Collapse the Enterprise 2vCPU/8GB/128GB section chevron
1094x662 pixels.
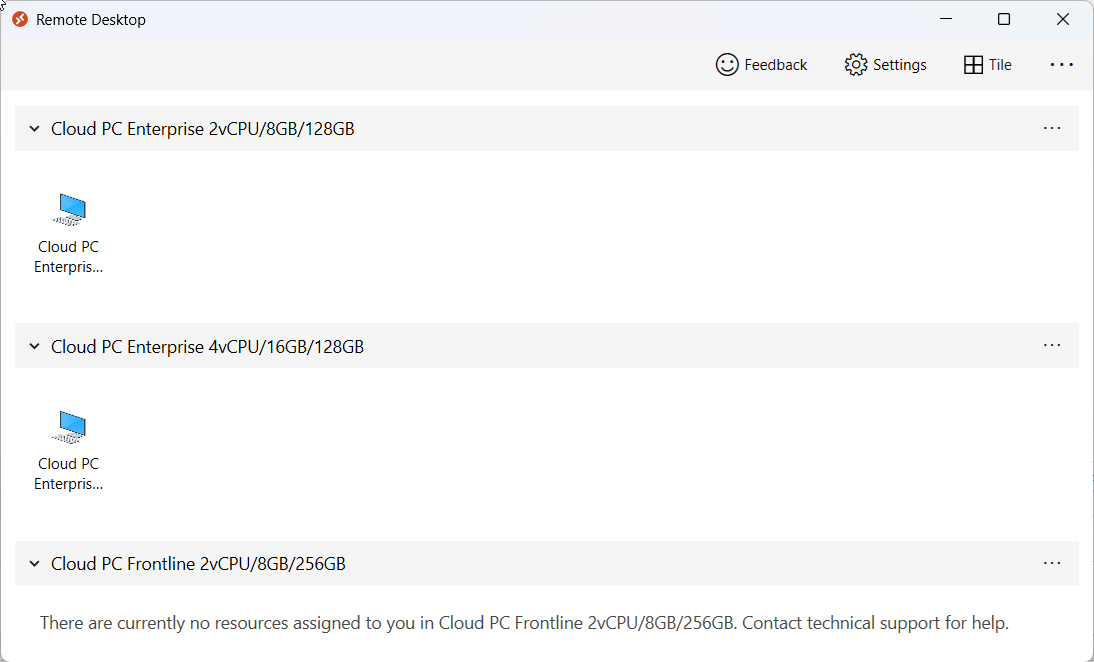click(x=34, y=129)
